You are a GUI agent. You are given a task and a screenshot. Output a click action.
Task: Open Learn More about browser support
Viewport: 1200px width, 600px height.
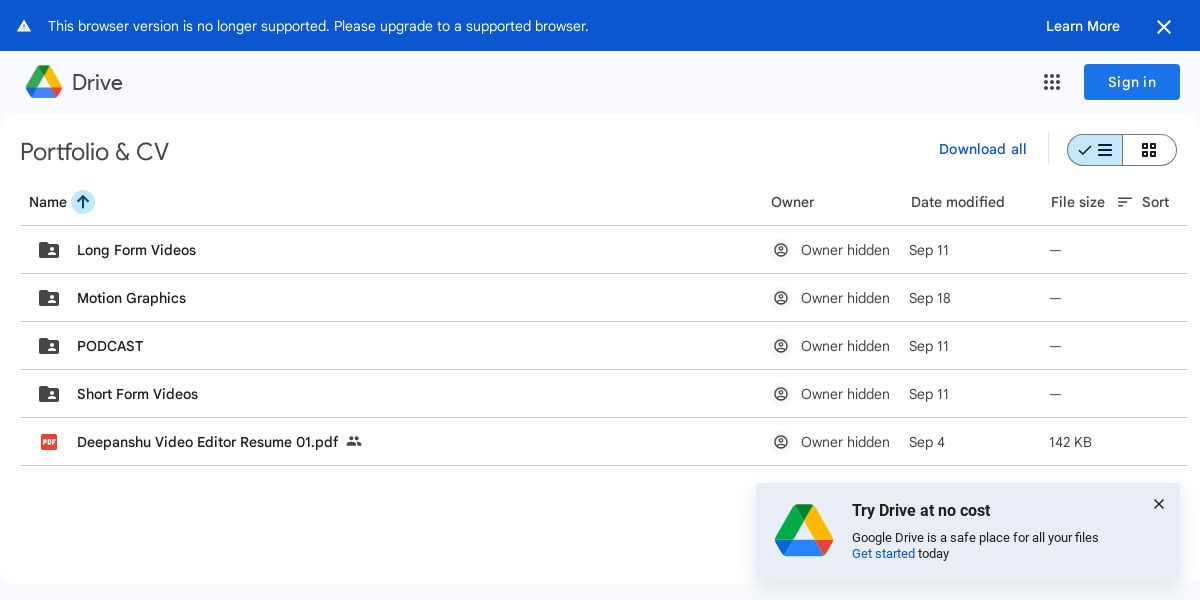point(1082,26)
